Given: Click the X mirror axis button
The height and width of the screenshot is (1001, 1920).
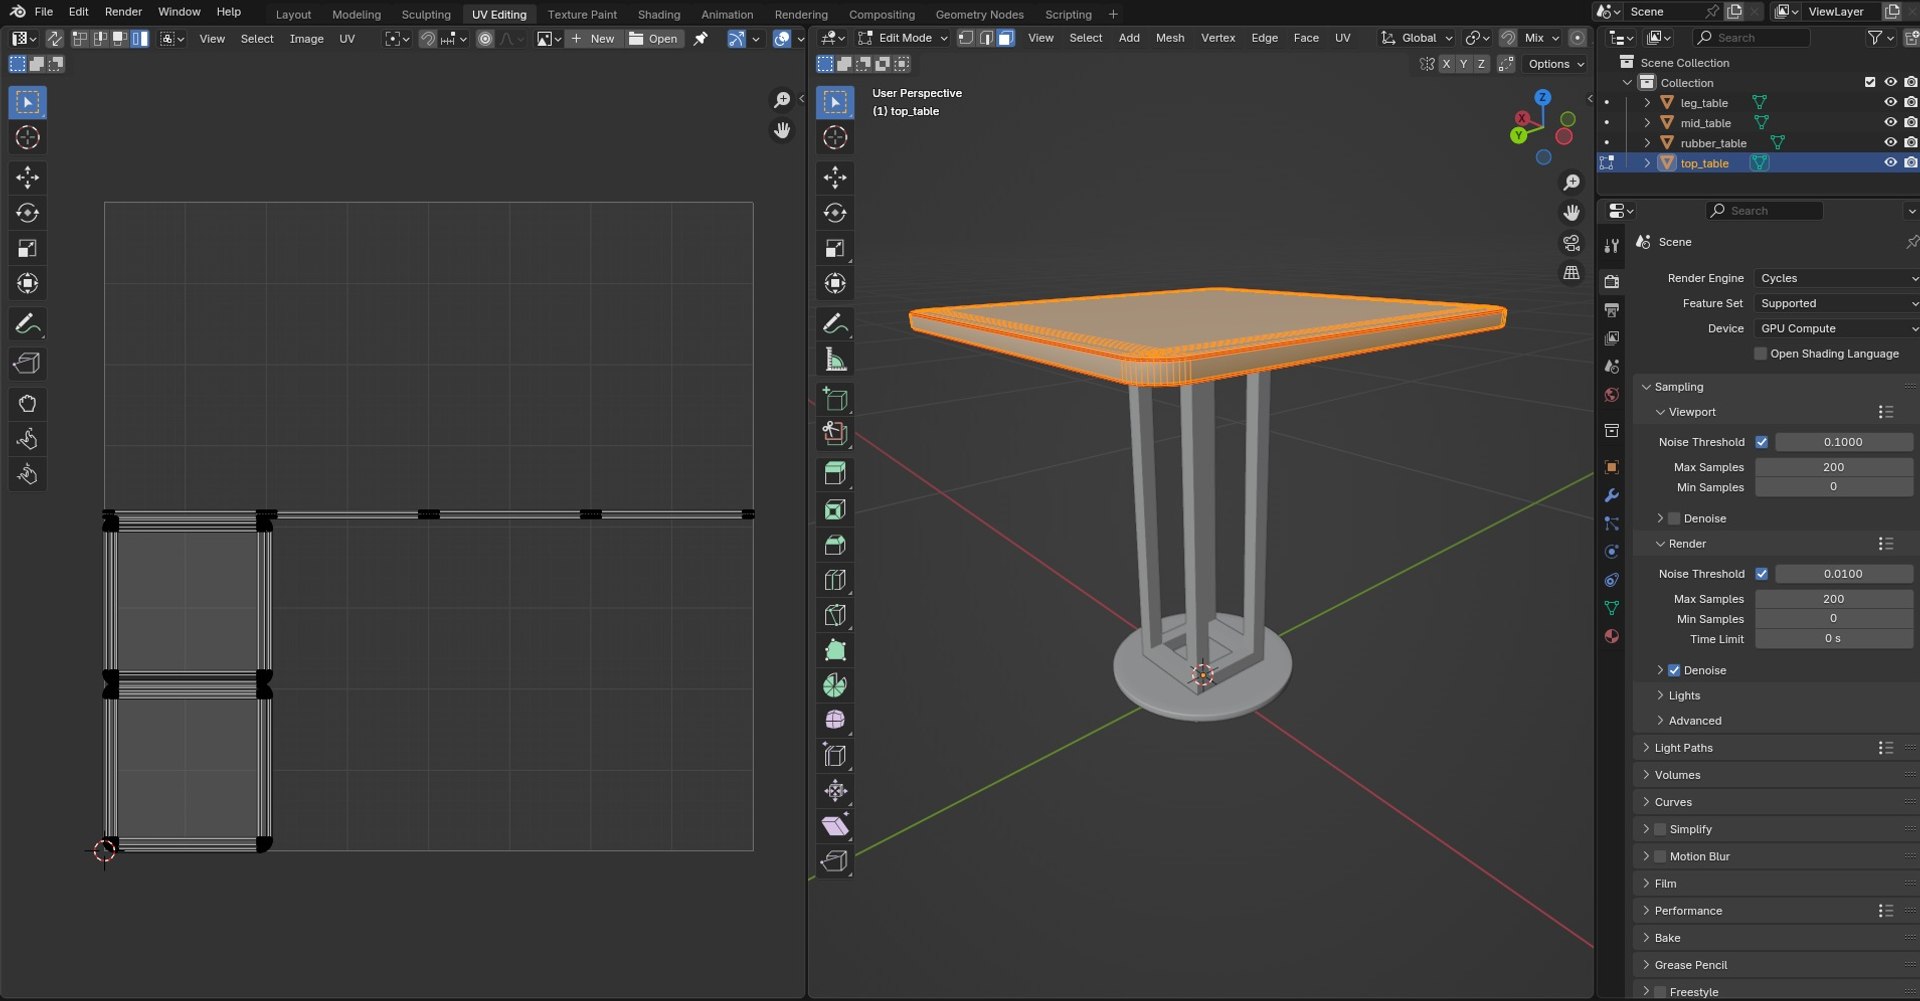Looking at the screenshot, I should (1446, 64).
